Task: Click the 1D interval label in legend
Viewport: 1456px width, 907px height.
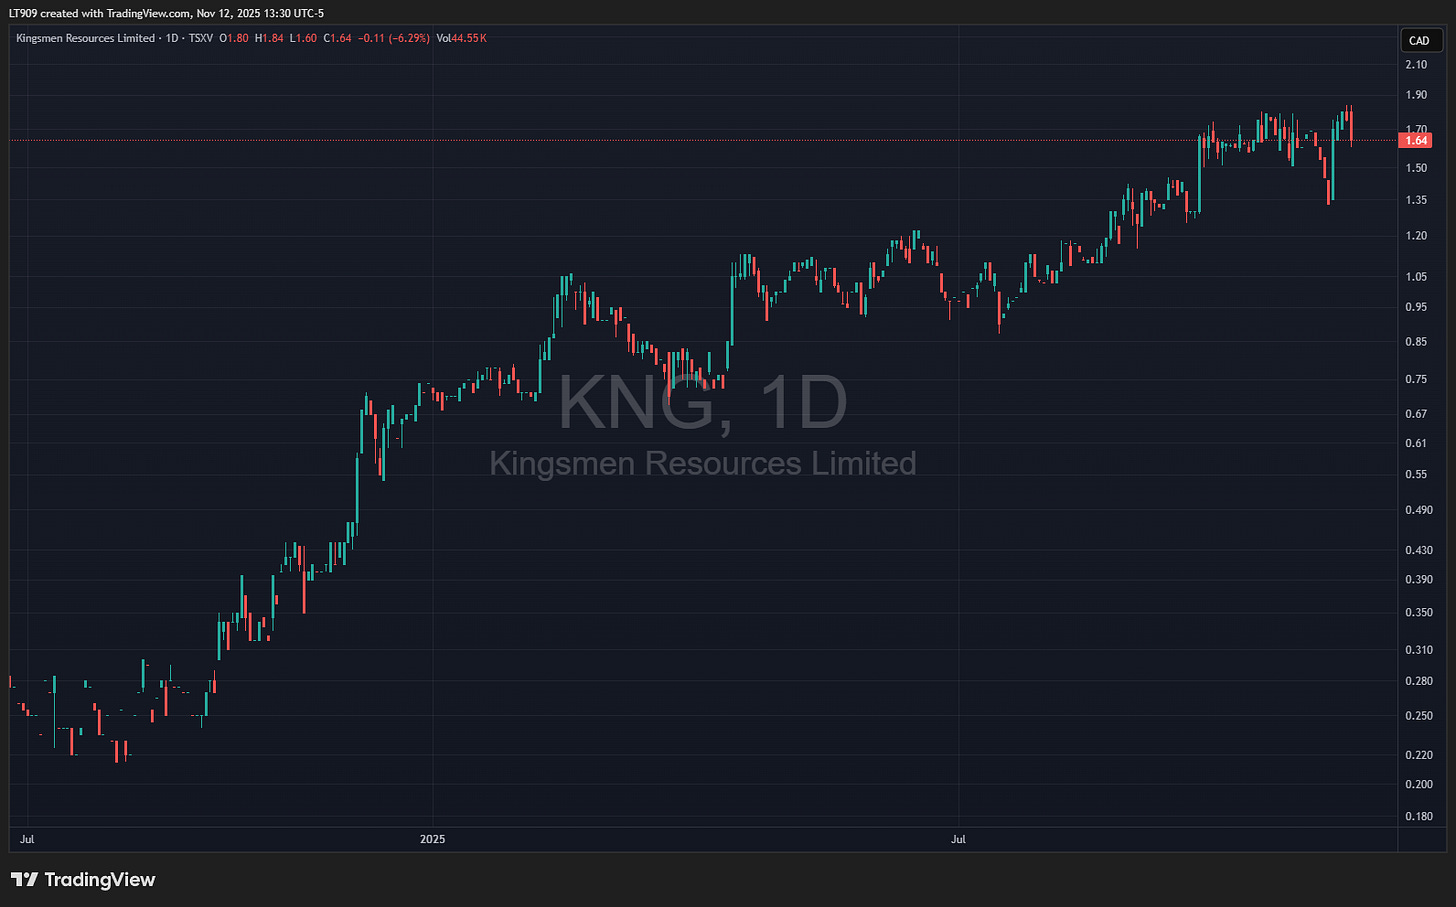Action: tap(171, 38)
